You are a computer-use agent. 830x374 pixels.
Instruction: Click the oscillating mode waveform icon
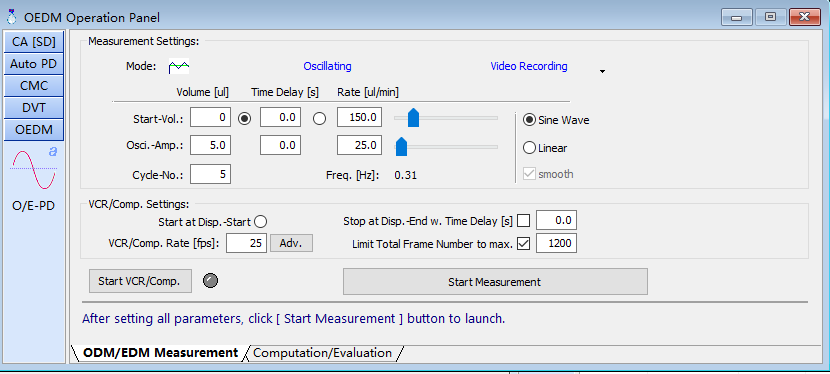(x=178, y=67)
